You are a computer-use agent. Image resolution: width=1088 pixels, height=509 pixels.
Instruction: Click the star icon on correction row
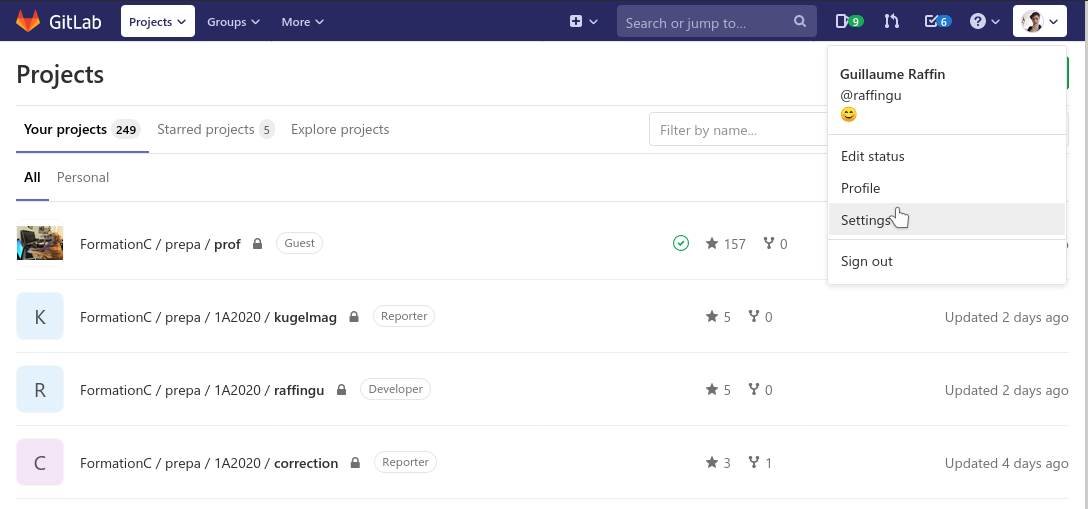click(x=712, y=462)
